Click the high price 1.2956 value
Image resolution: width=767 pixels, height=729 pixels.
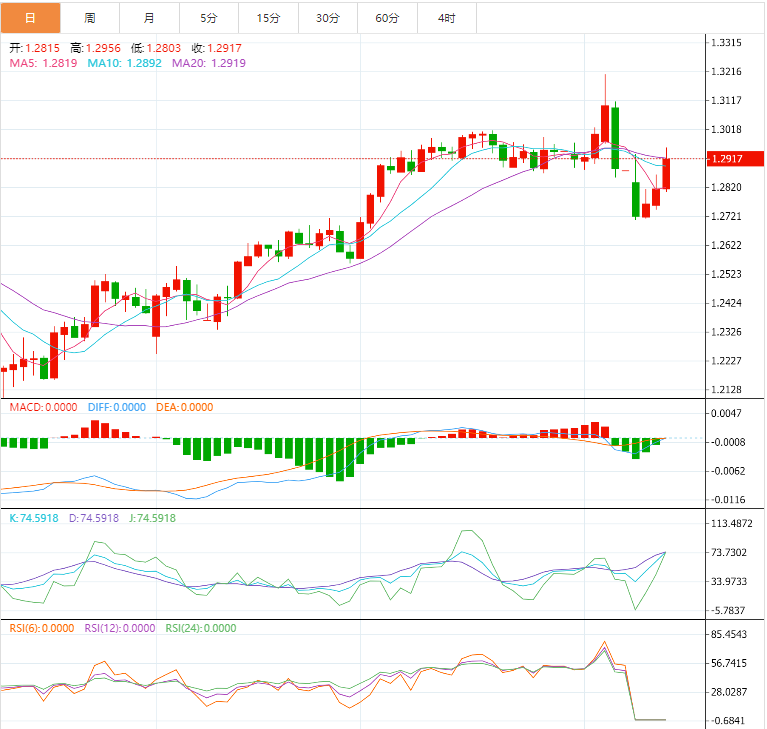point(103,48)
